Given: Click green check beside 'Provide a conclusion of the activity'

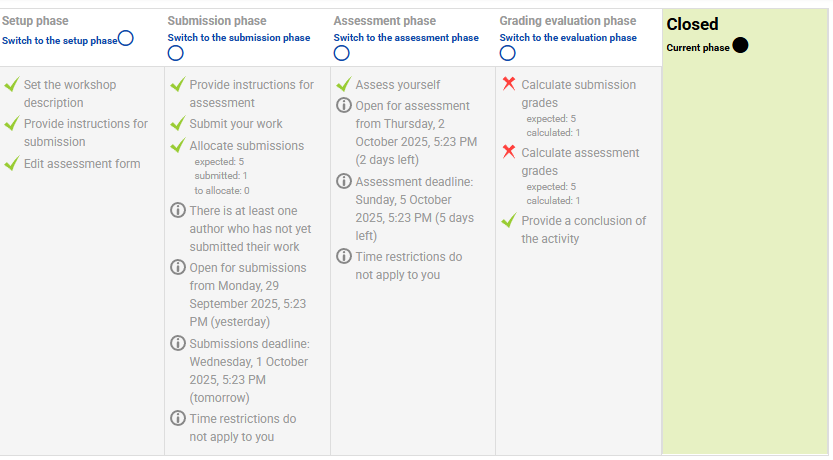Looking at the screenshot, I should 509,220.
